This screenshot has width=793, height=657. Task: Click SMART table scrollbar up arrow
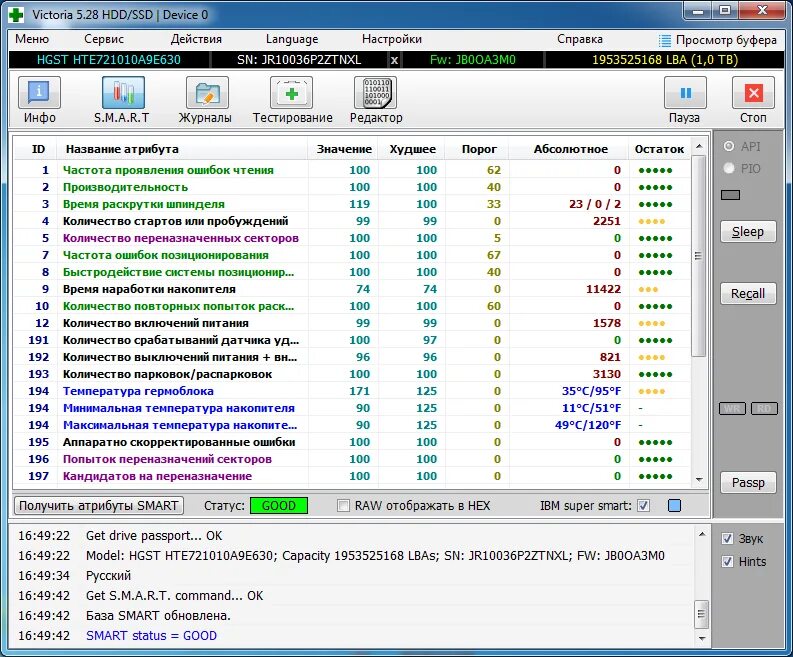699,147
